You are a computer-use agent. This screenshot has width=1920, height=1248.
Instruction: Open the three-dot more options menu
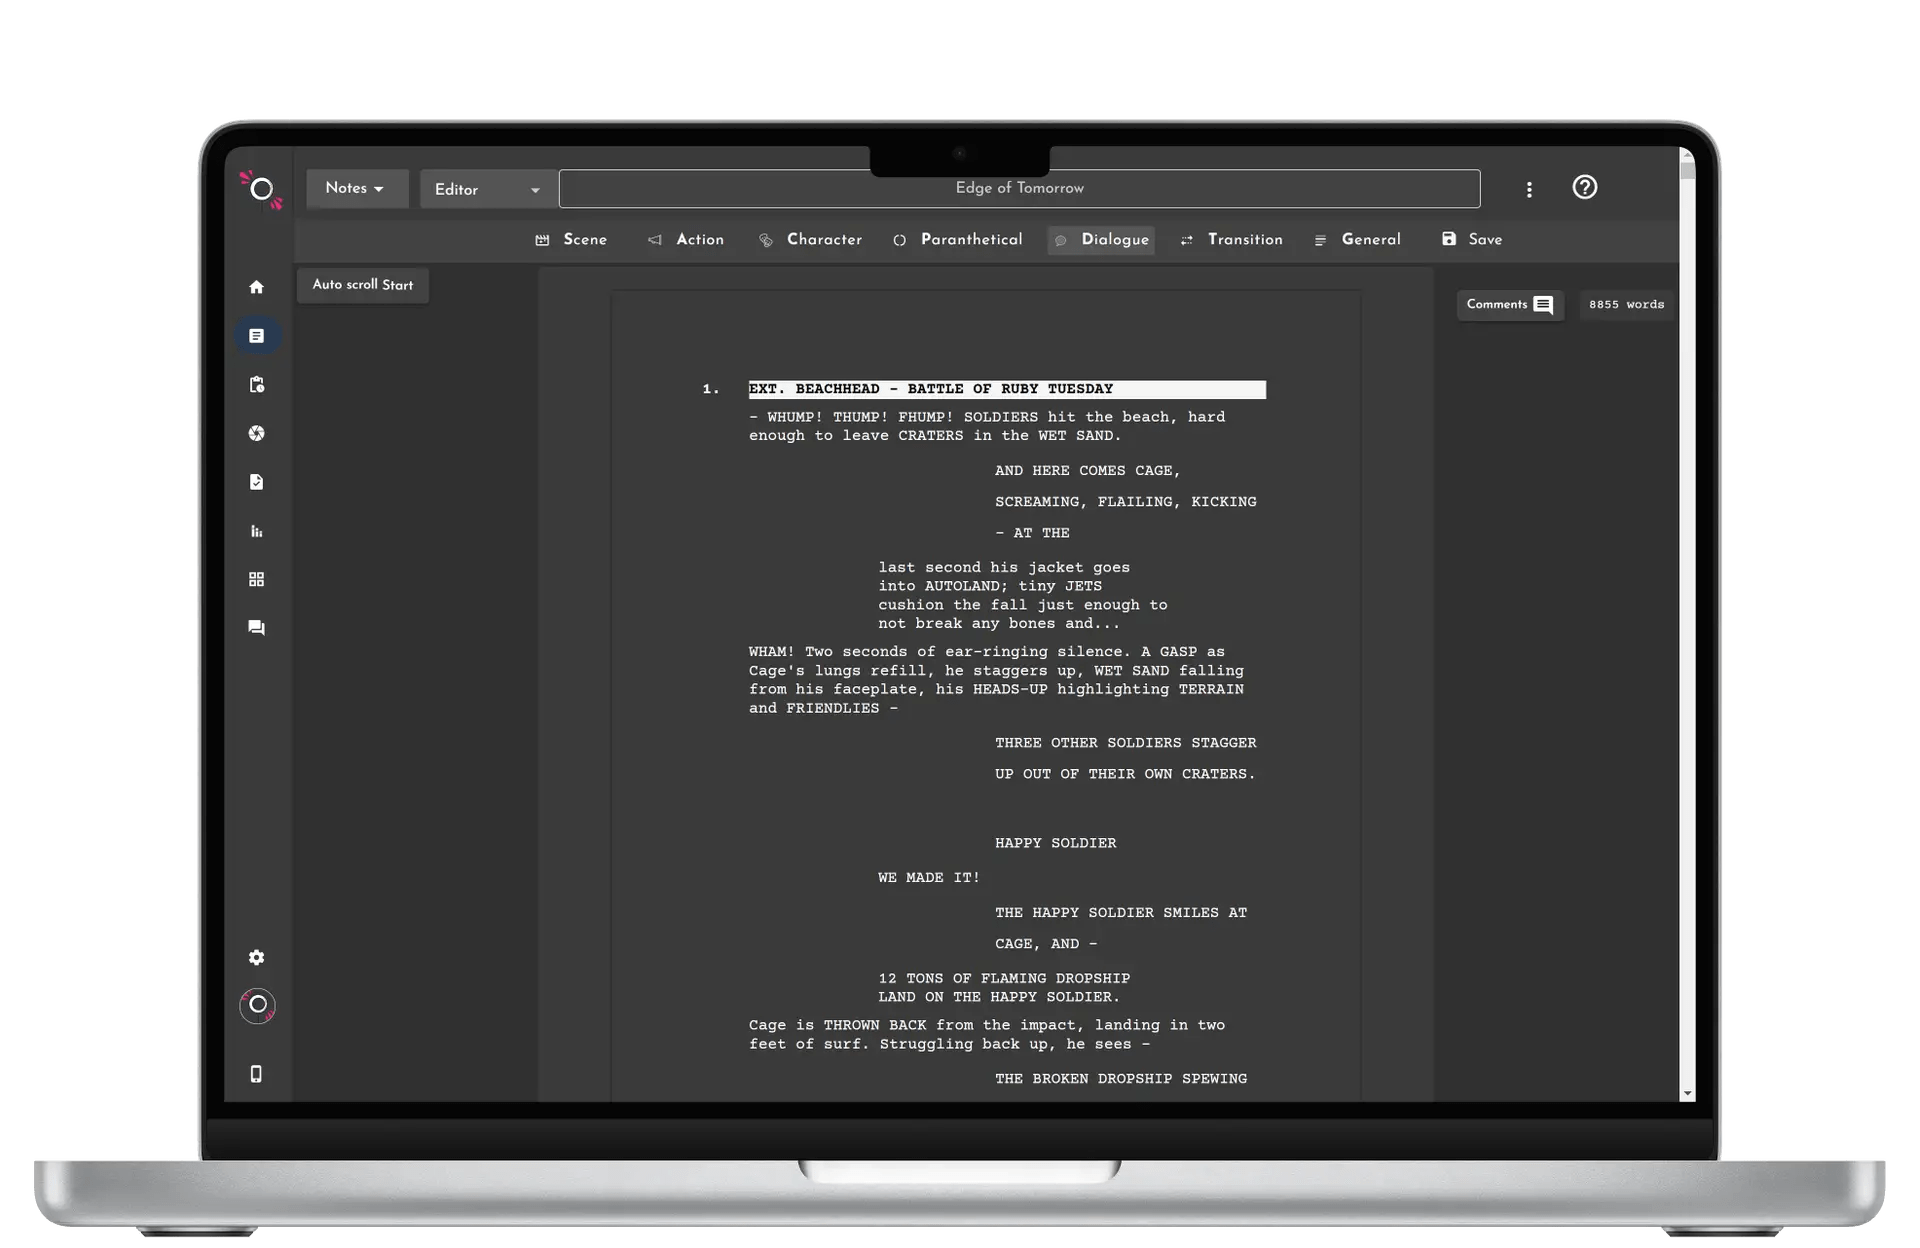(x=1529, y=189)
